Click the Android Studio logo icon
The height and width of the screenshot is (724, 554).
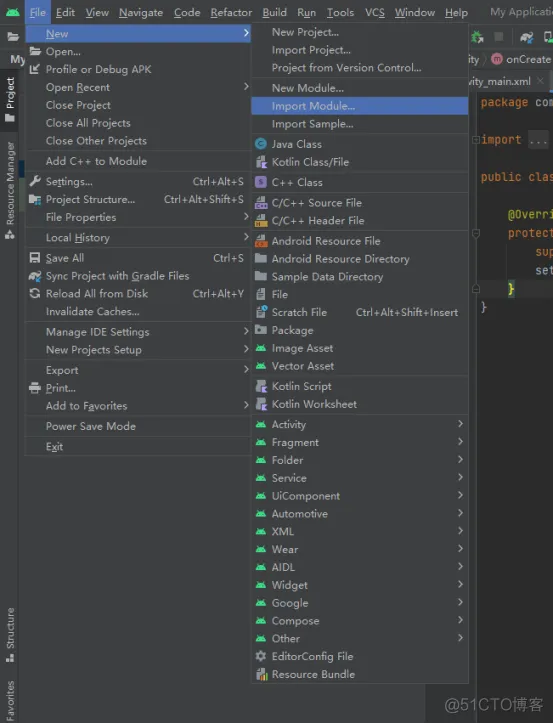(x=13, y=12)
